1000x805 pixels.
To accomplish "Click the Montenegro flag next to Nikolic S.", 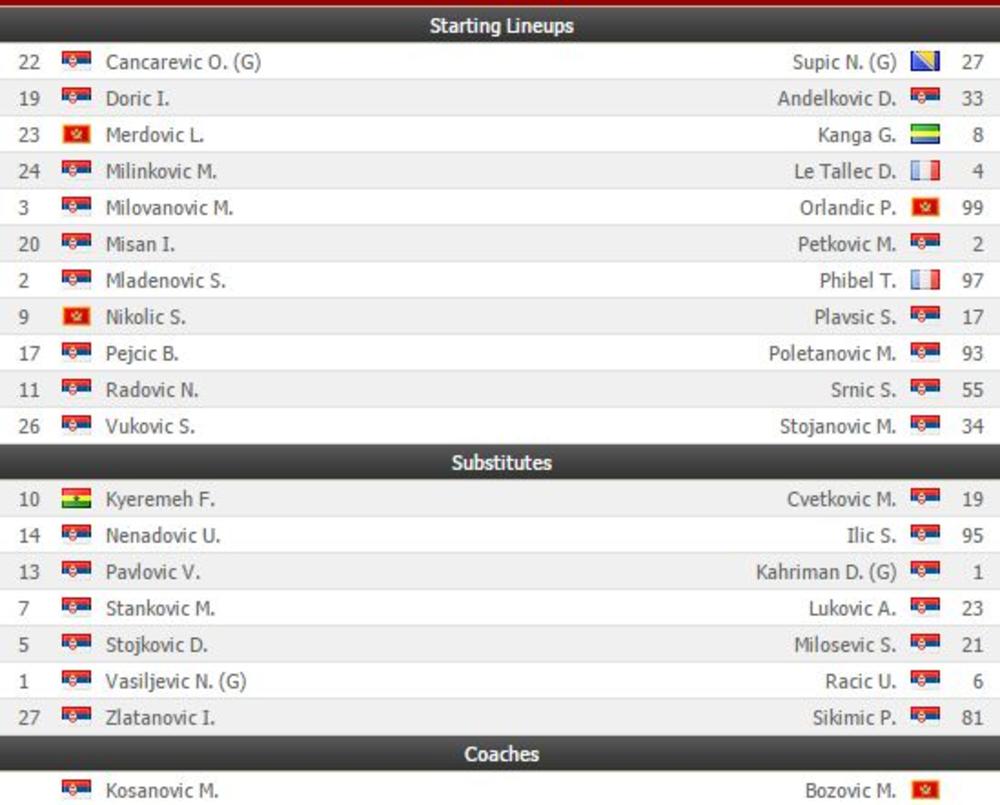I will 76,317.
